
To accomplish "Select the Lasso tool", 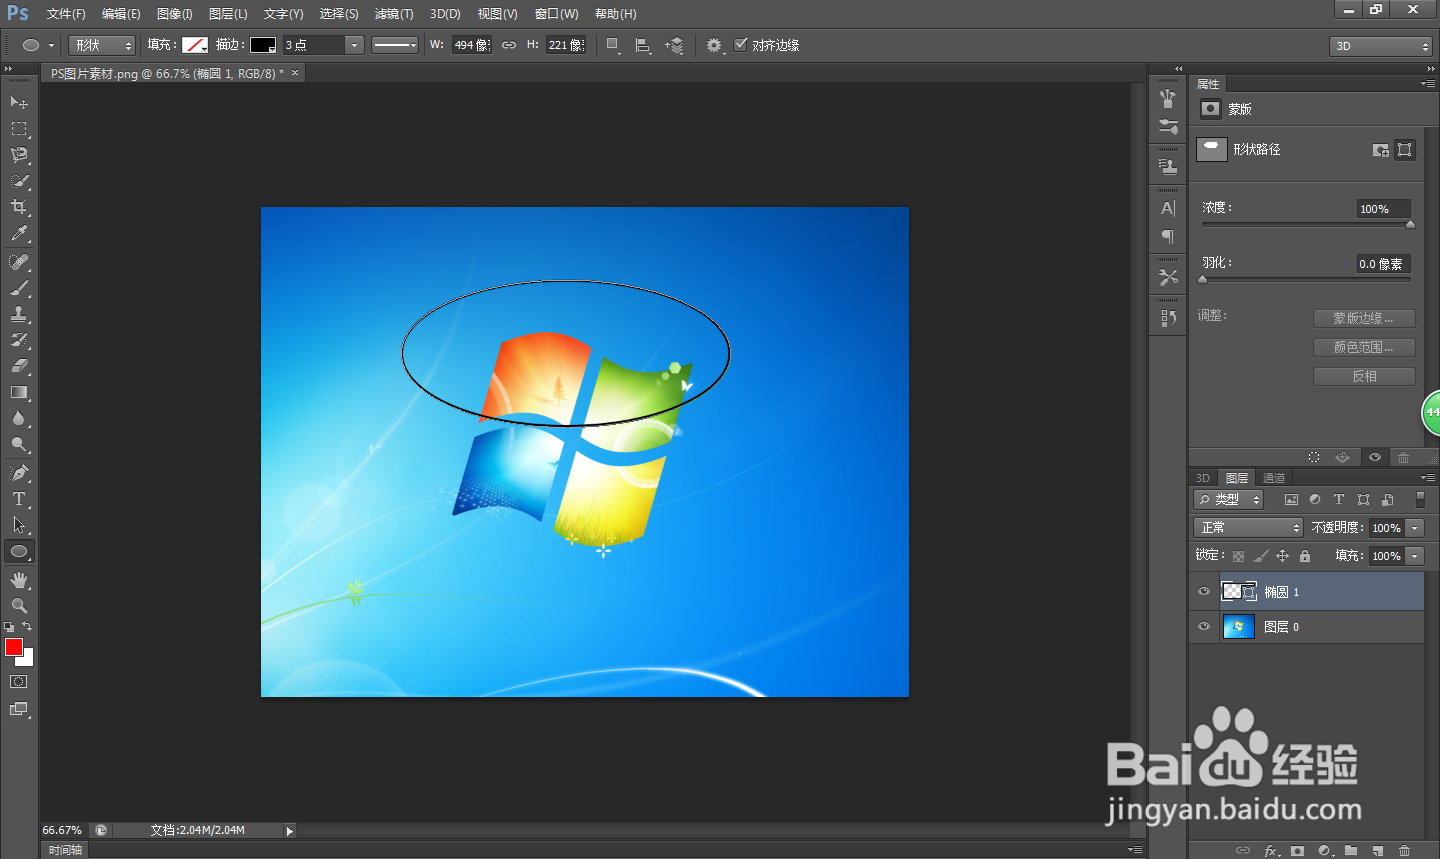I will [19, 154].
